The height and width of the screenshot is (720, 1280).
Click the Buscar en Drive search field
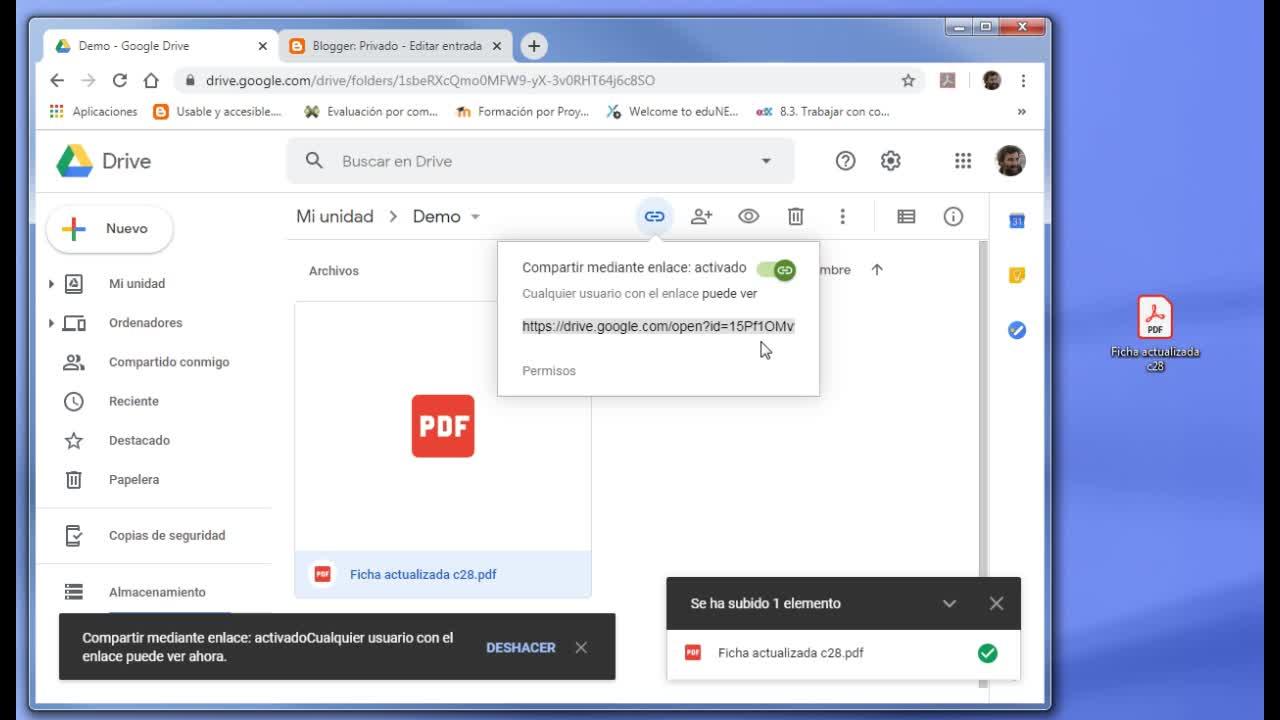(x=540, y=161)
